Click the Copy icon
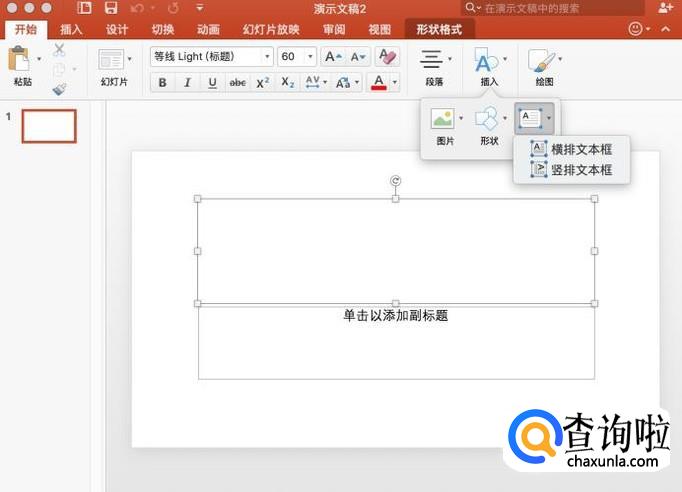Image resolution: width=682 pixels, height=492 pixels. pyautogui.click(x=59, y=70)
